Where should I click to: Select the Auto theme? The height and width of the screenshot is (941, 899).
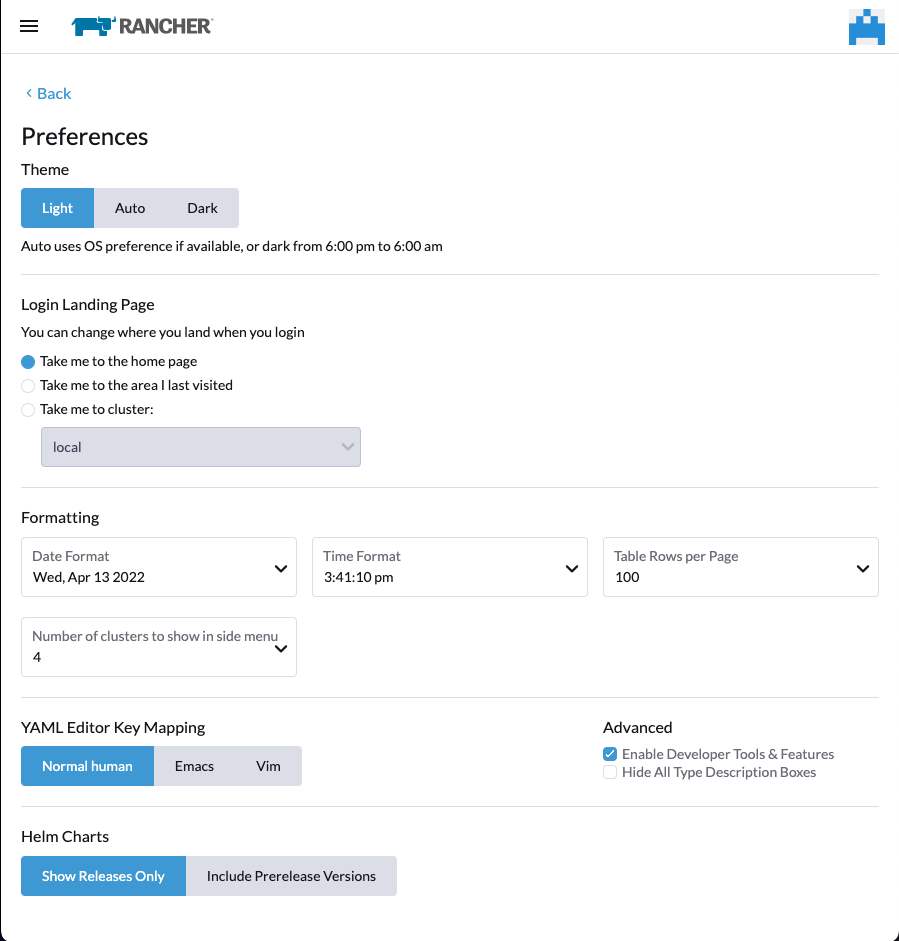(x=130, y=208)
